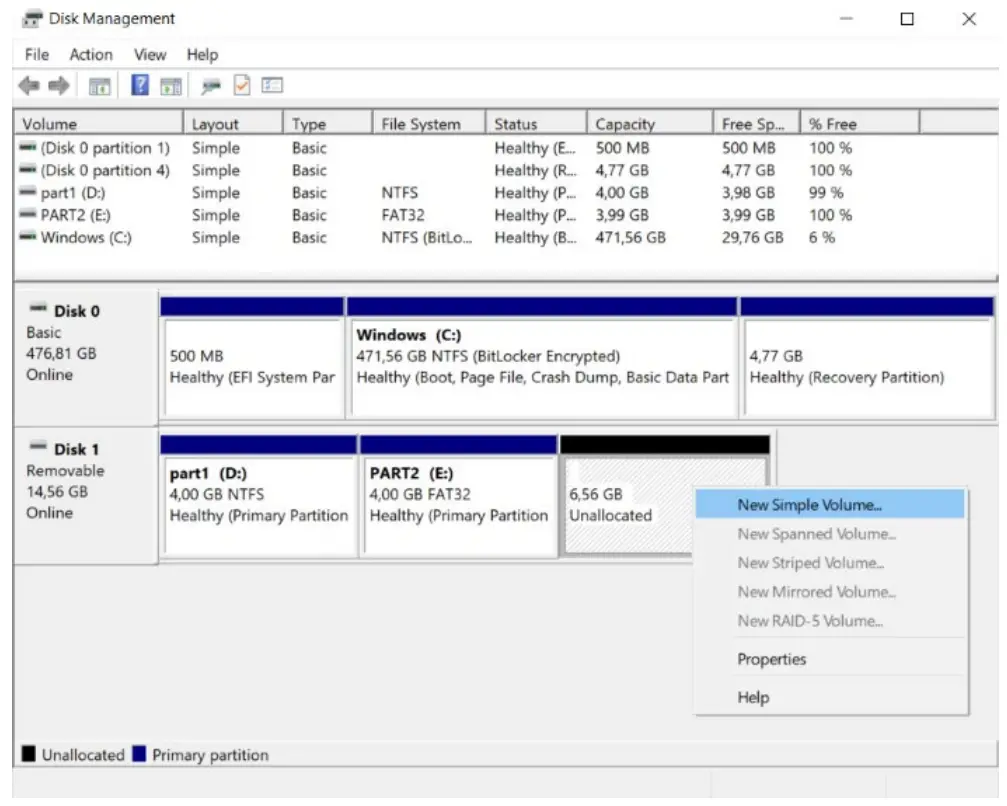Sort by the Capacity column header
Screen dimensions: 1007x806
point(625,124)
